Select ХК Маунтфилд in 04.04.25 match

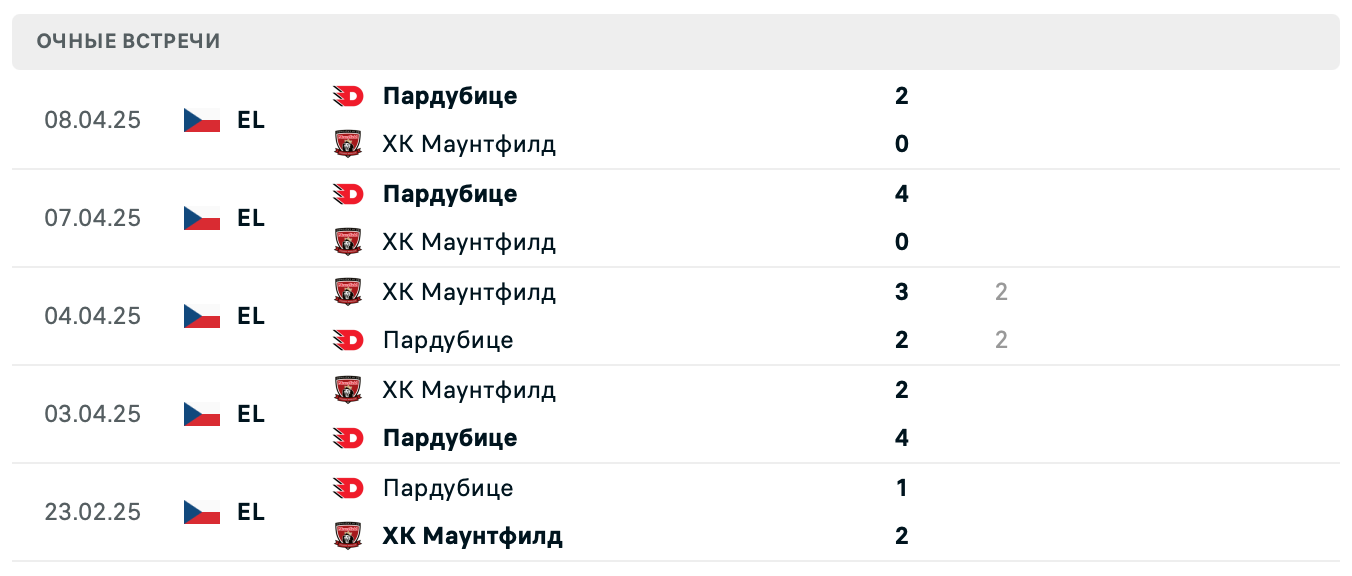(469, 292)
